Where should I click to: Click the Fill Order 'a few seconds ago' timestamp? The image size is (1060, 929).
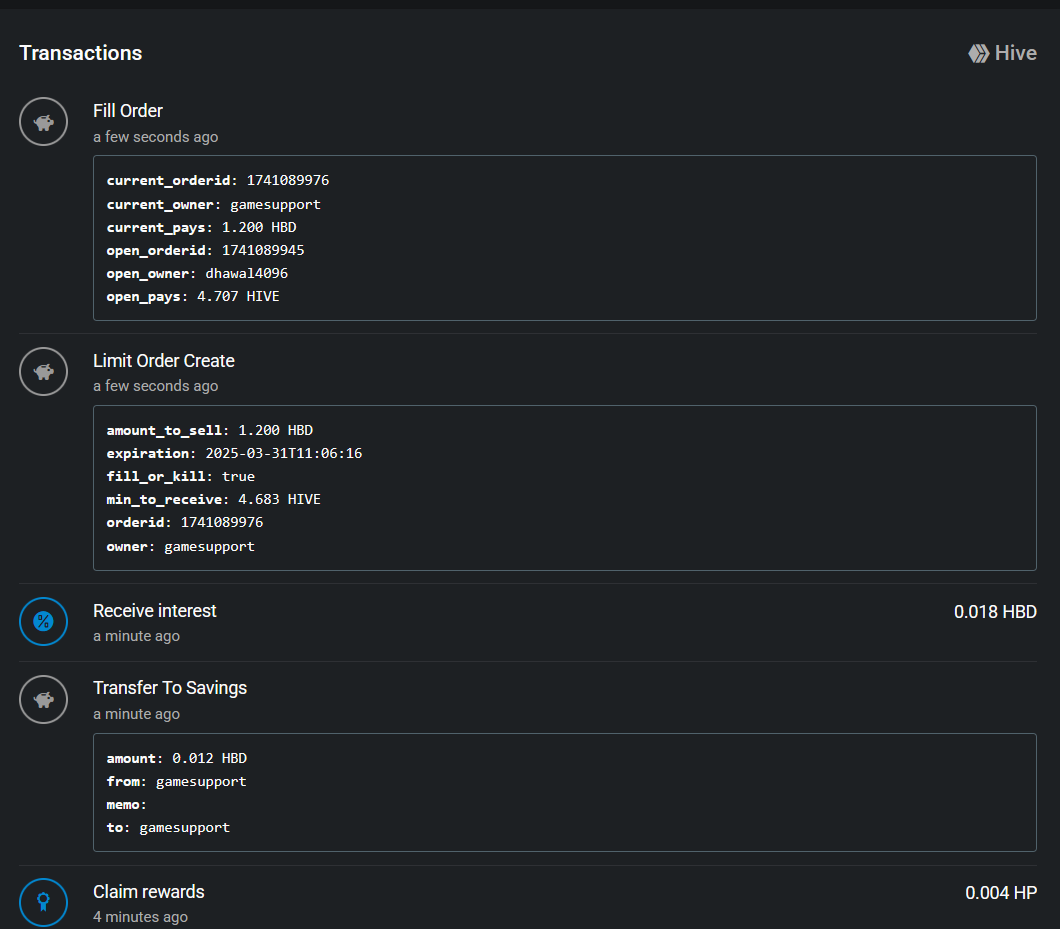point(155,137)
